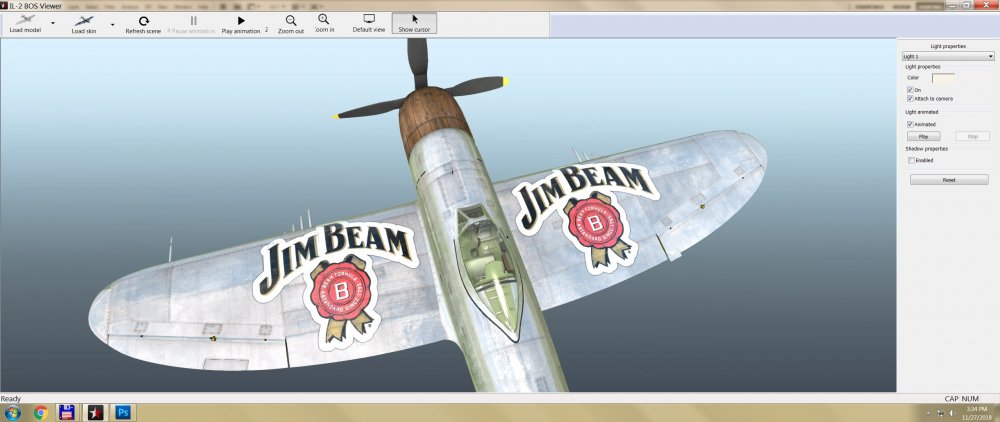The height and width of the screenshot is (422, 1000).
Task: Open the floppy disk taskbar app
Action: pos(66,412)
